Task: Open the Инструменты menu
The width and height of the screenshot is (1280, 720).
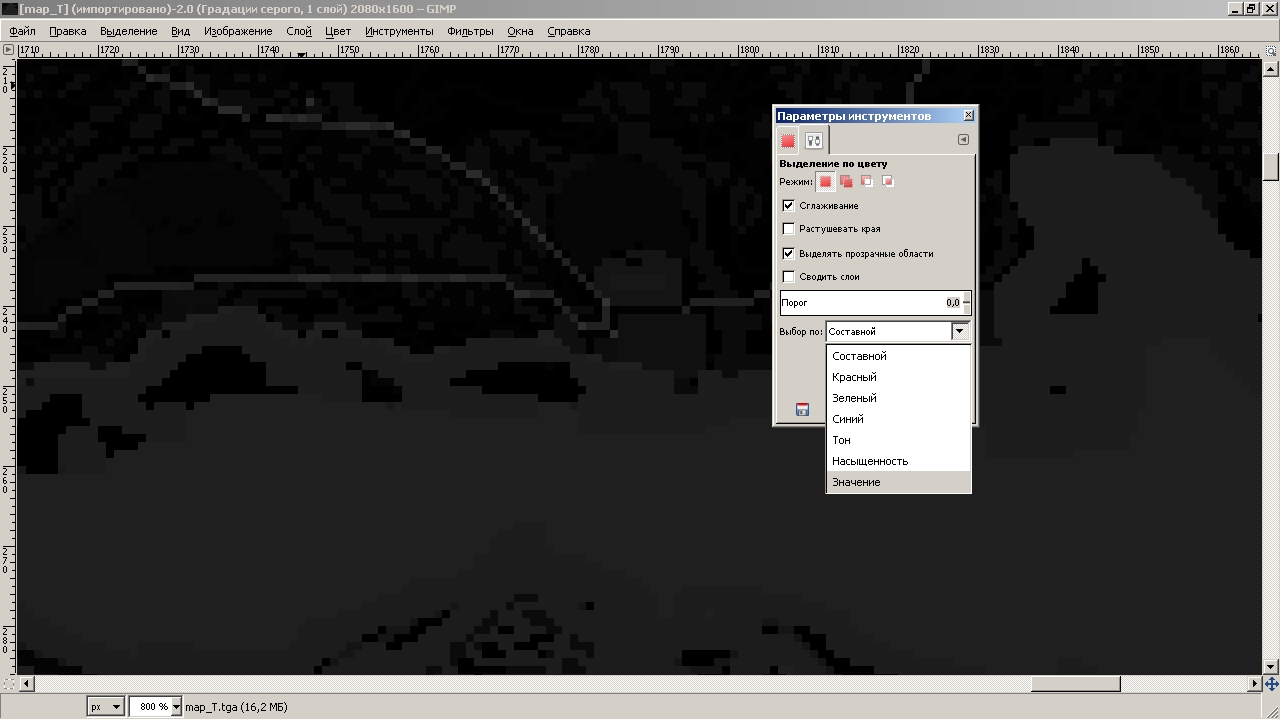Action: pyautogui.click(x=399, y=31)
